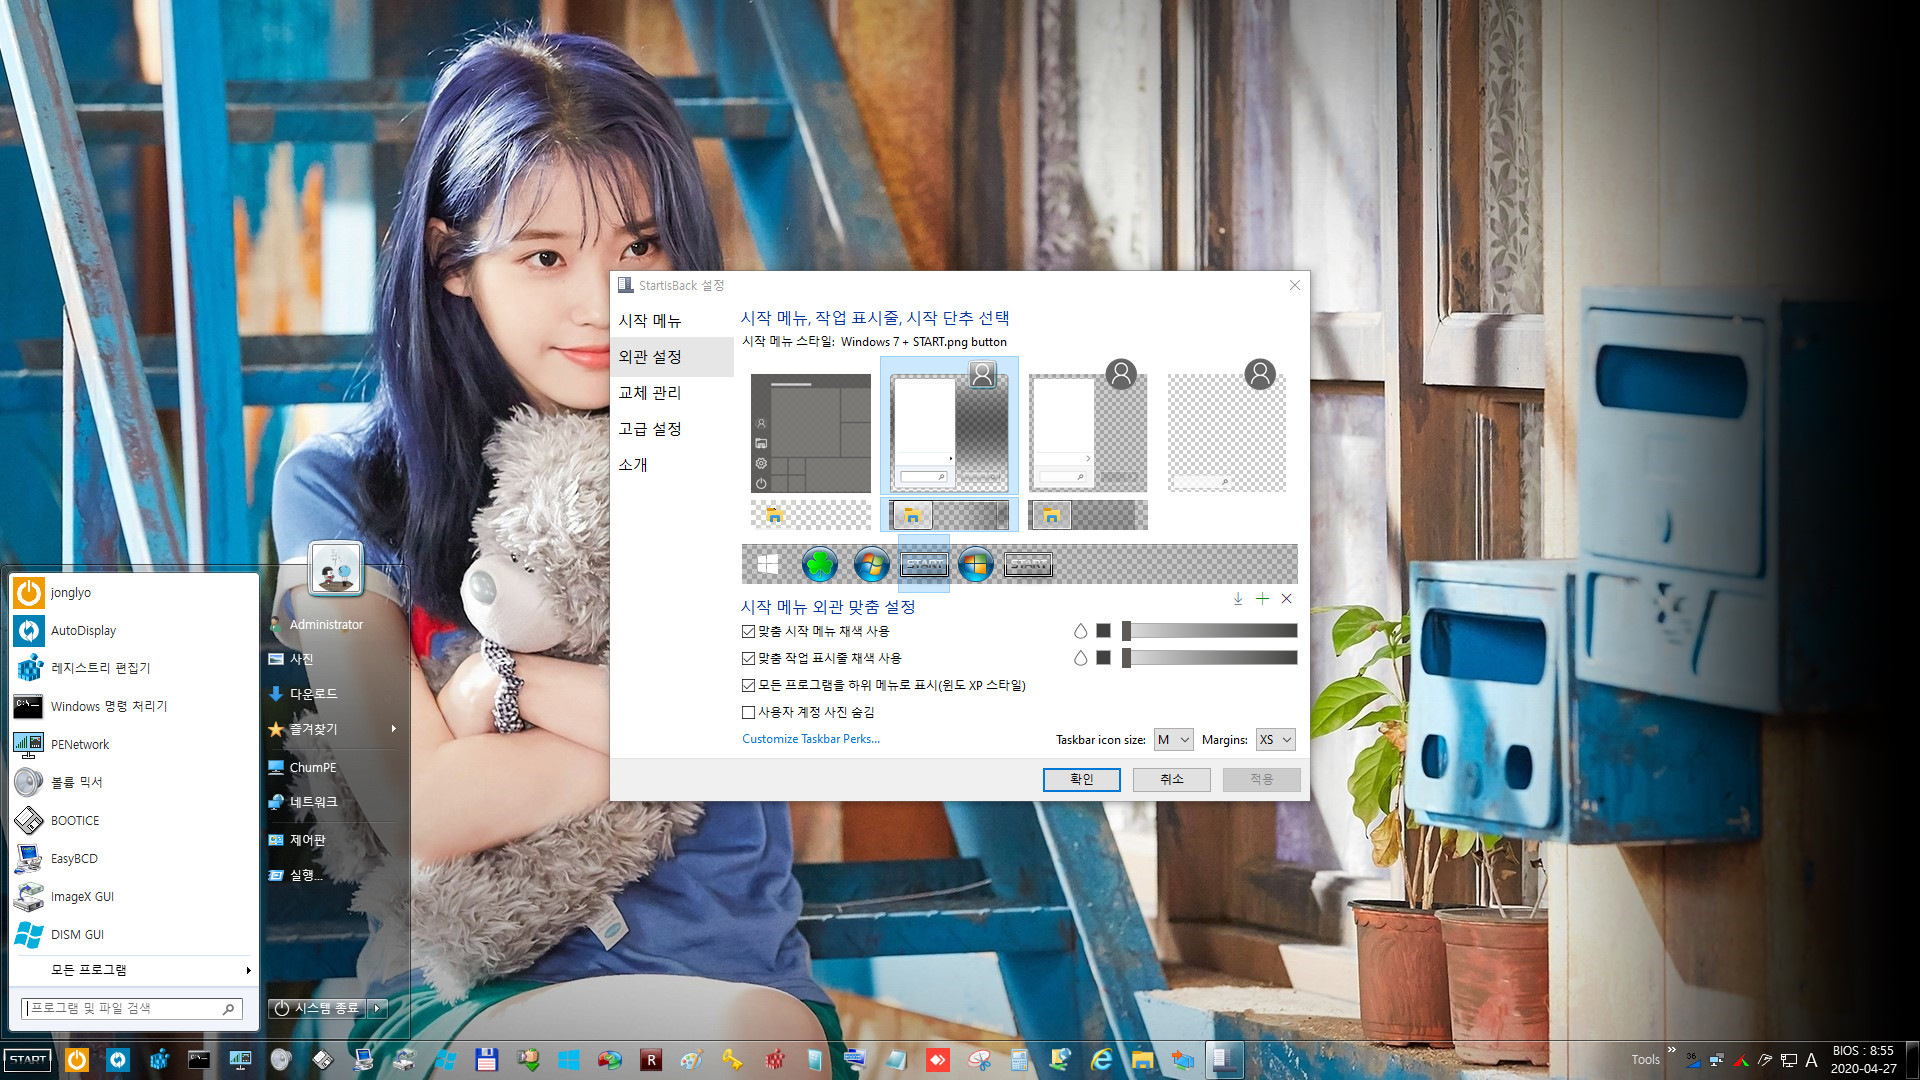Select the dark Windows 10 start menu style

pyautogui.click(x=810, y=433)
